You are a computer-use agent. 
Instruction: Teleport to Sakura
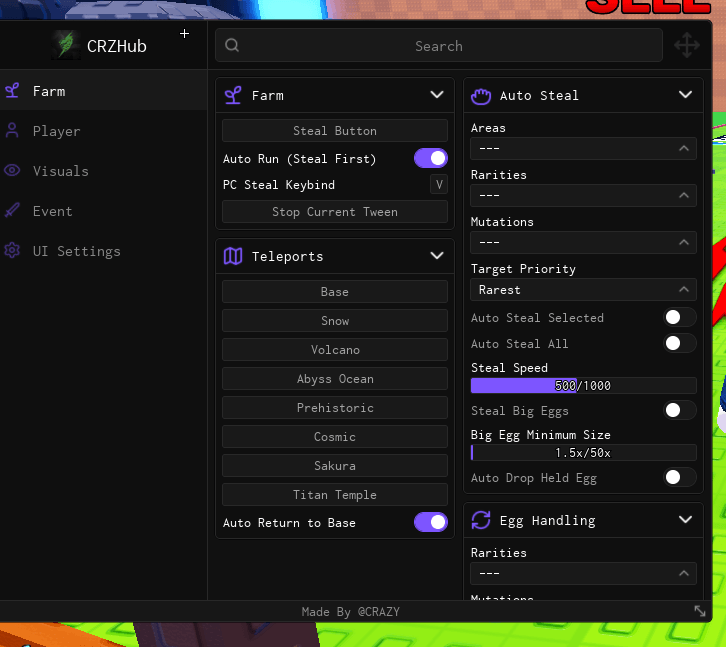[335, 465]
